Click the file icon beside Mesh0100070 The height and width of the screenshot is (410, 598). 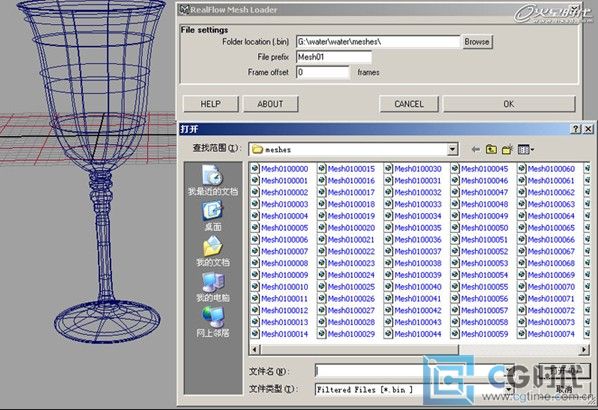(522, 286)
